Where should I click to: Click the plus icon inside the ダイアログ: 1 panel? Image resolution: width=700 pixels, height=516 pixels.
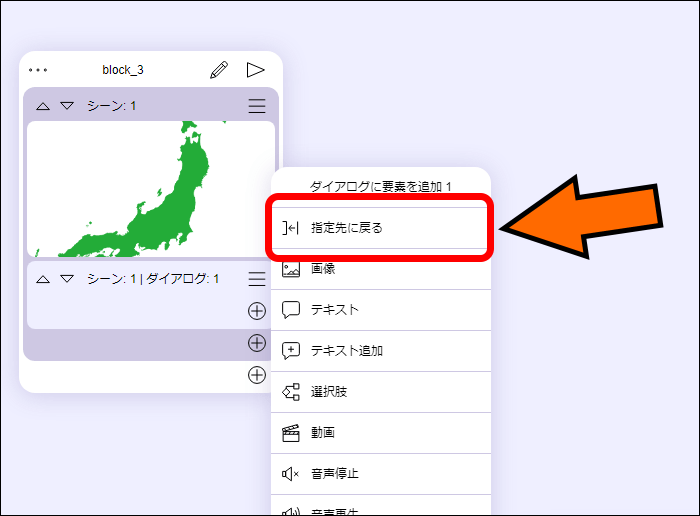(257, 311)
